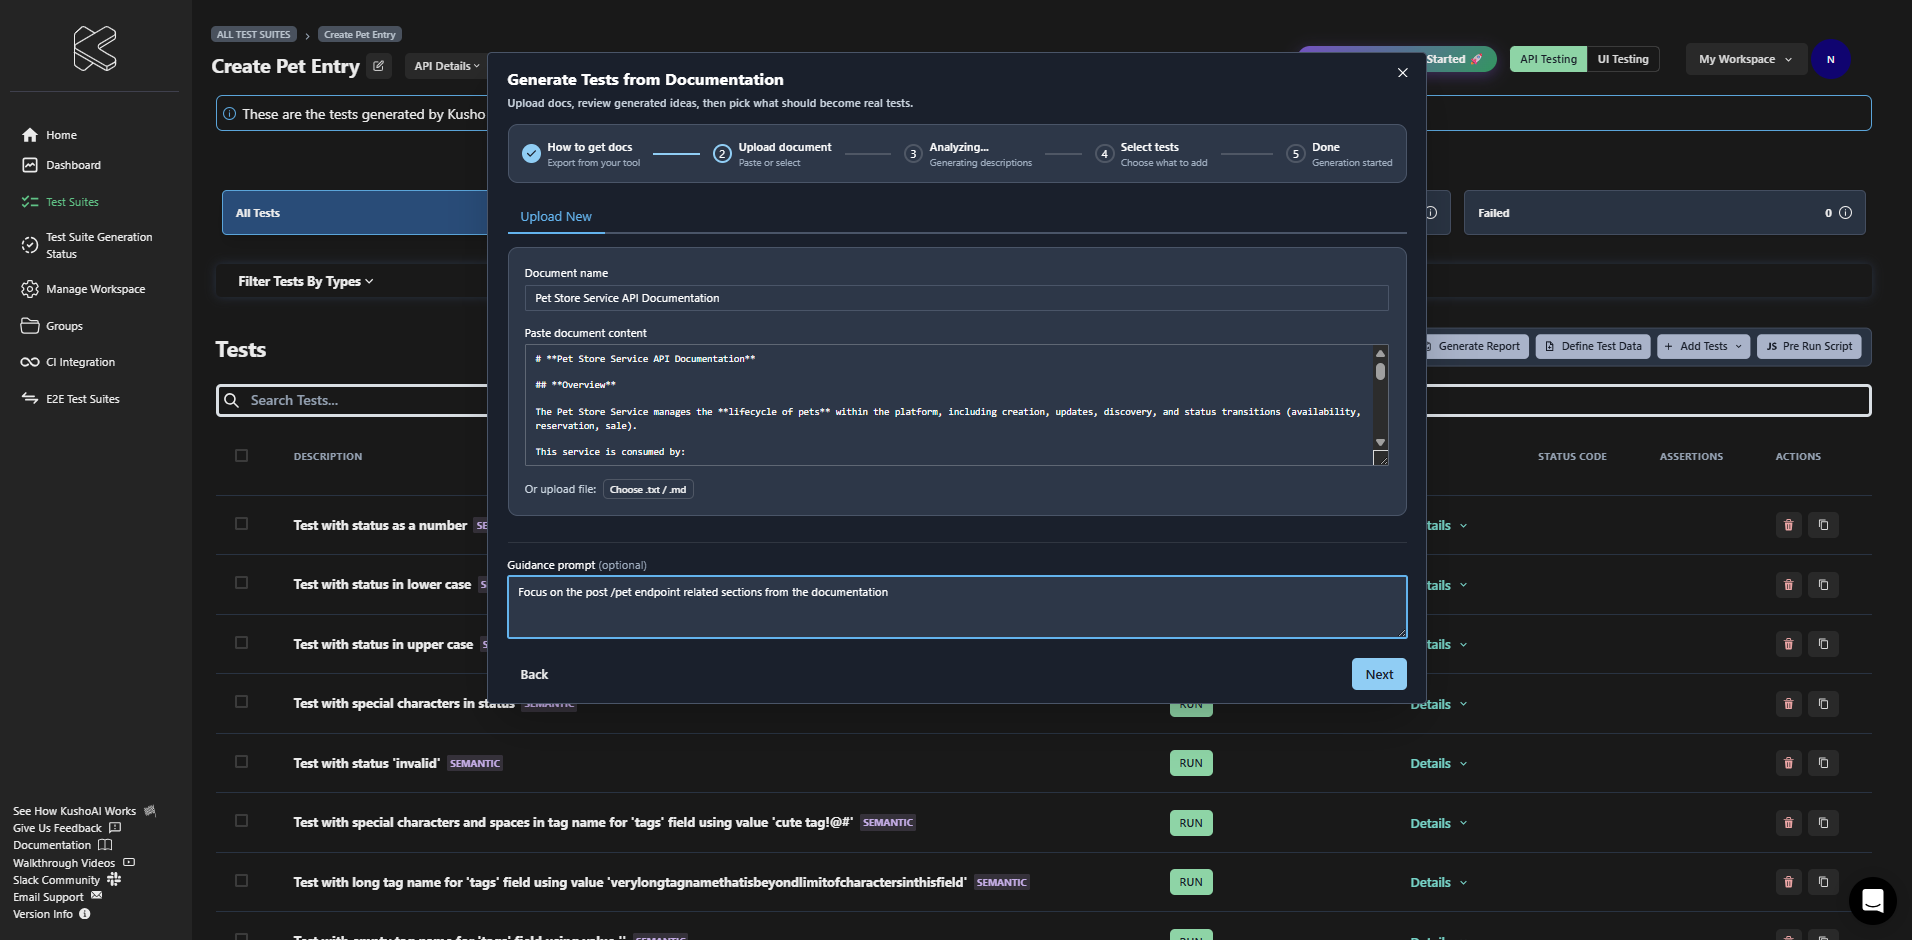1912x940 pixels.
Task: Open the Add Tests dropdown
Action: [x=1703, y=346]
